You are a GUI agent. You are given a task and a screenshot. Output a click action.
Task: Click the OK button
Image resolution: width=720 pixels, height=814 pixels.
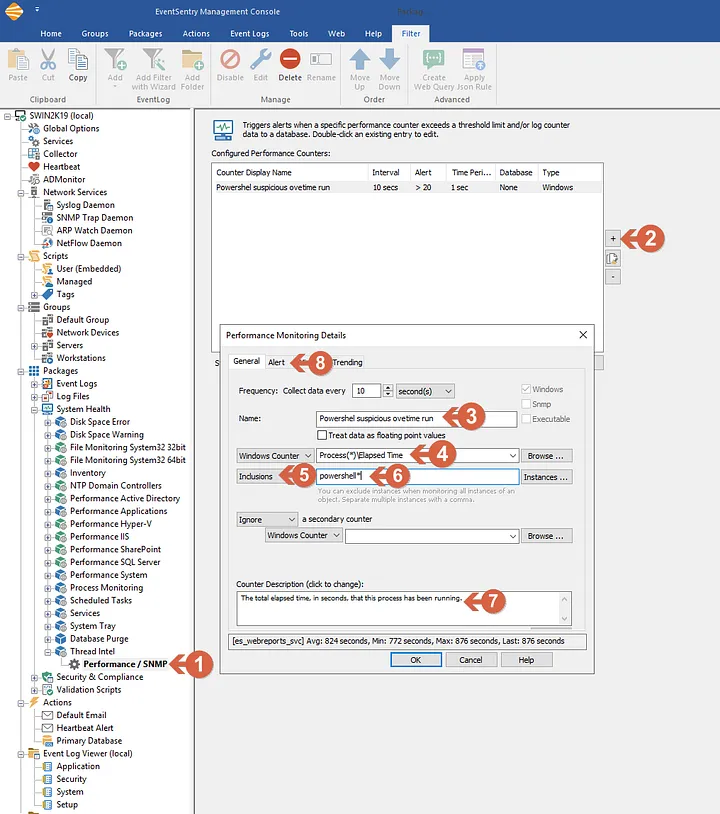(416, 660)
